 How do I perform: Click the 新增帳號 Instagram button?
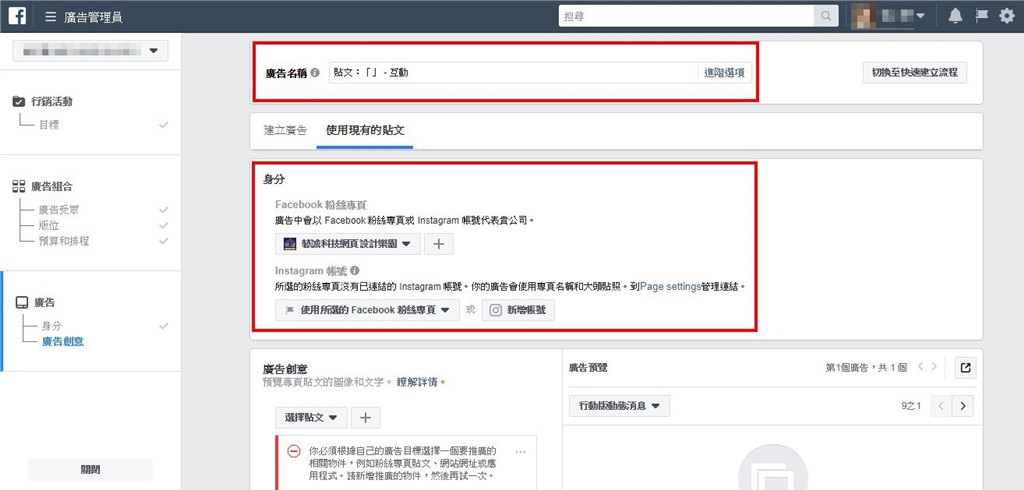click(x=519, y=310)
